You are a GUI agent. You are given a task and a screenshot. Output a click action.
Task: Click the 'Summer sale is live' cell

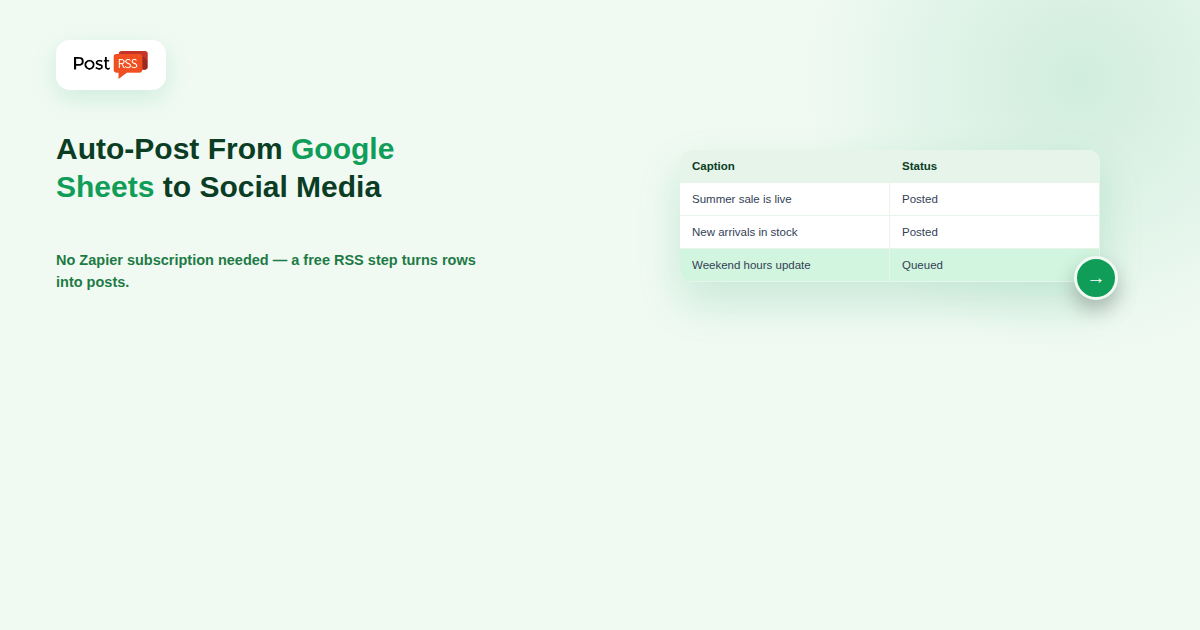tap(785, 199)
